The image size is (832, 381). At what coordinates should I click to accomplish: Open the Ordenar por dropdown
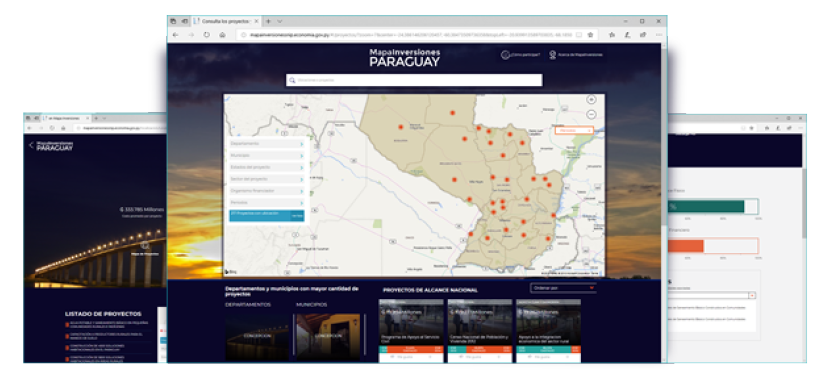[x=563, y=288]
